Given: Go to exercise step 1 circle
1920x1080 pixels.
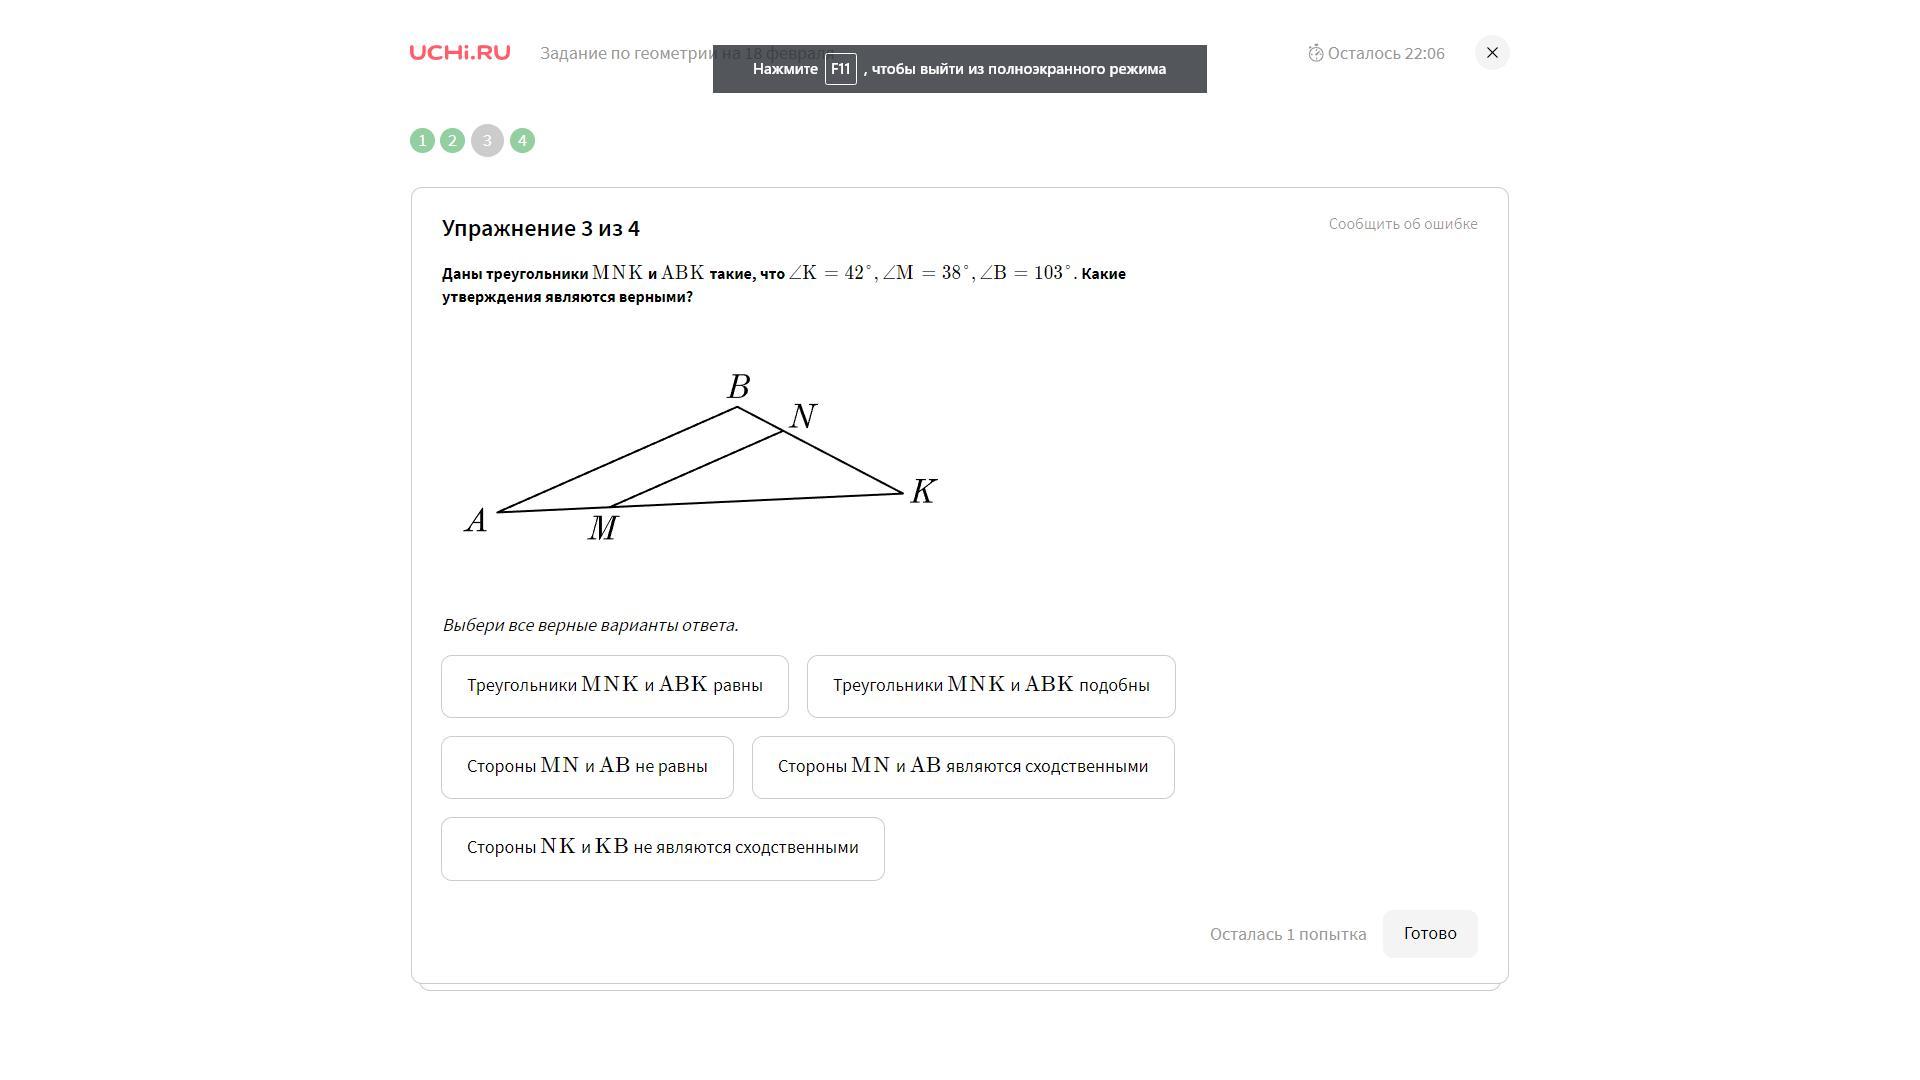Looking at the screenshot, I should point(422,141).
